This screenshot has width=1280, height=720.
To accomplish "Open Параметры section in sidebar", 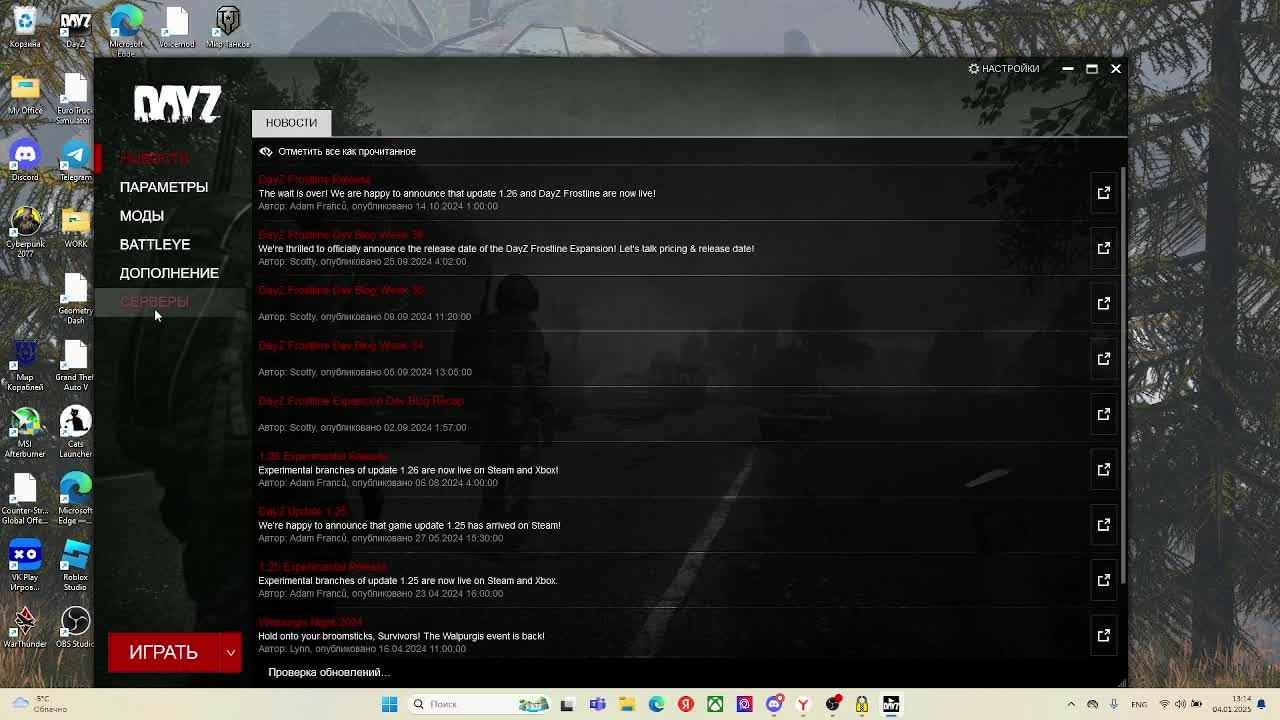I will pyautogui.click(x=164, y=187).
